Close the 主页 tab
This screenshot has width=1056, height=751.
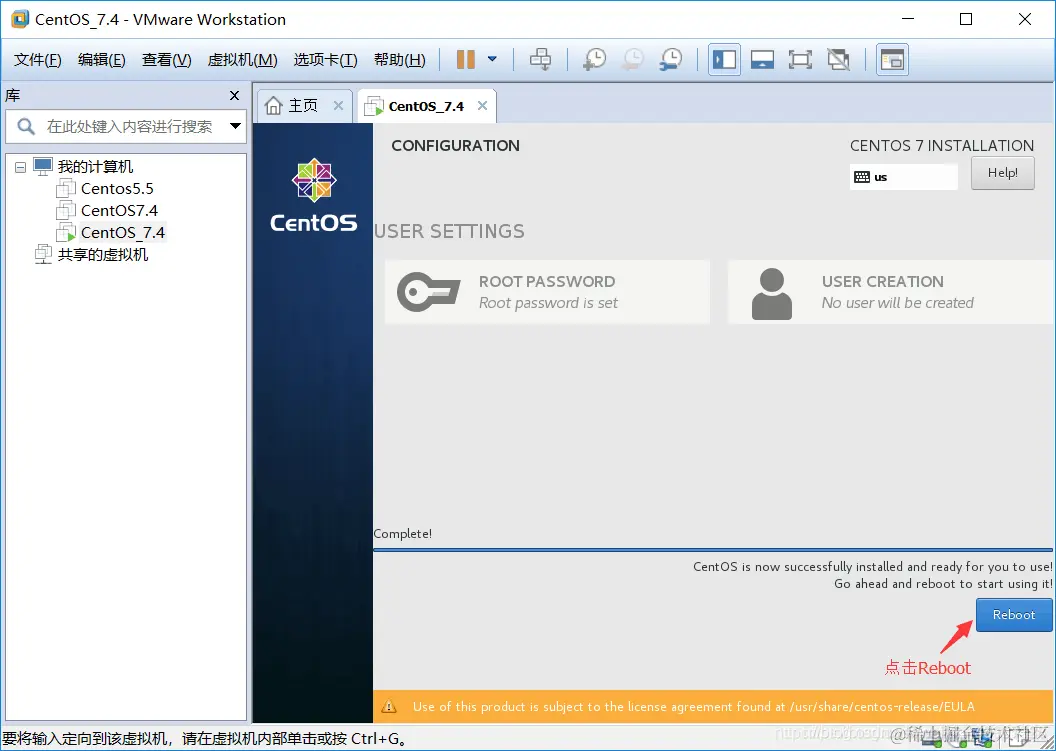pos(338,105)
